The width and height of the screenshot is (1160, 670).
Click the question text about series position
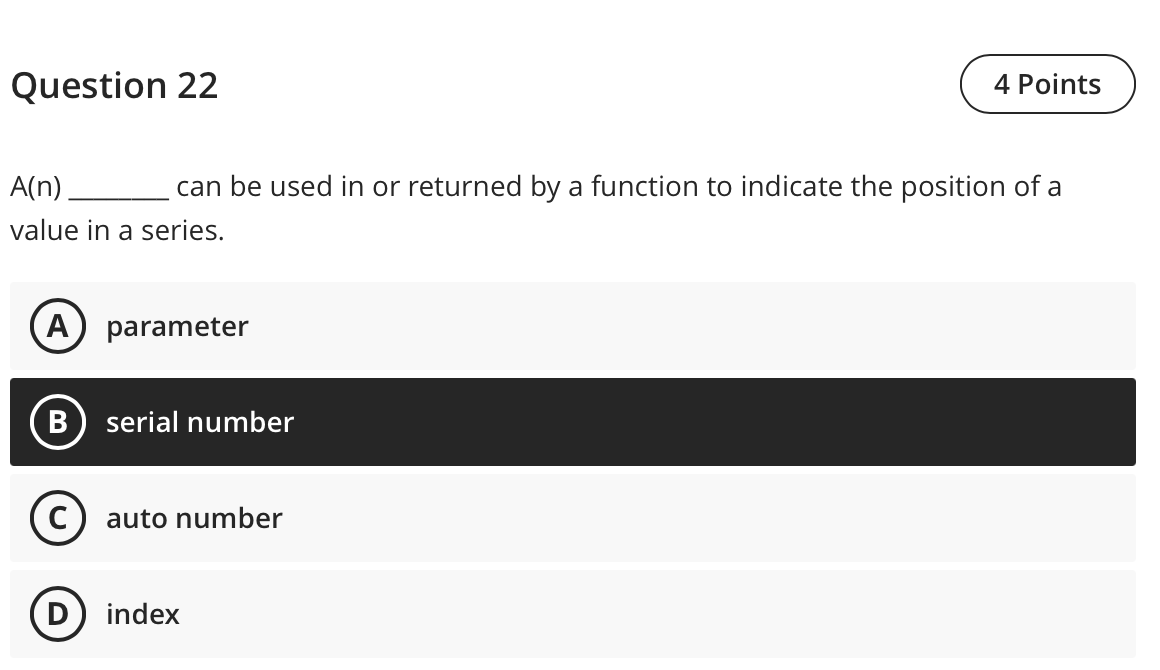pos(536,207)
